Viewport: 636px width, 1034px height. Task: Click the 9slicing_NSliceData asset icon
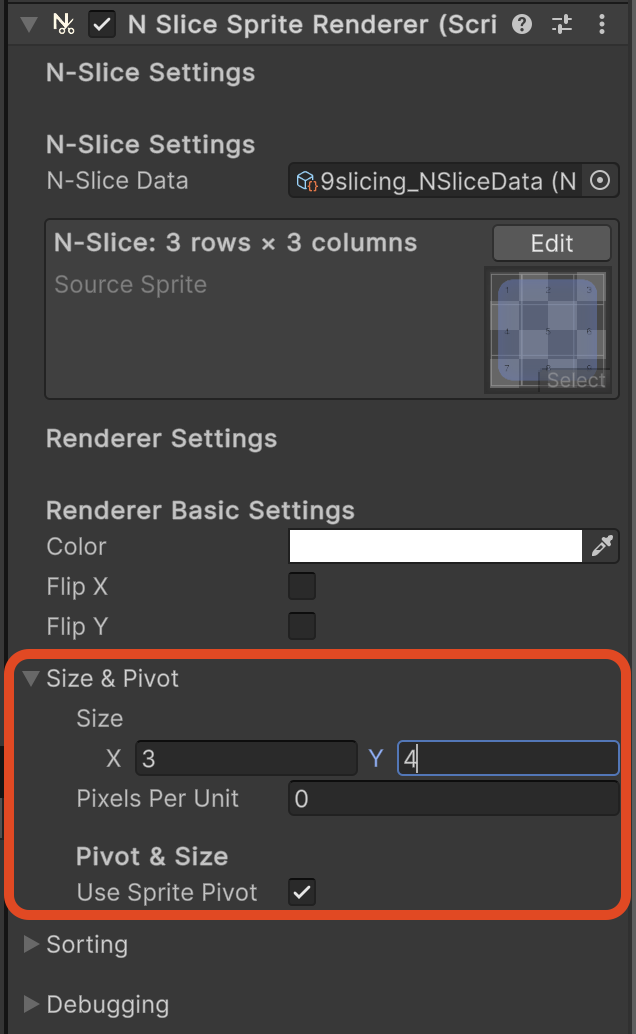pyautogui.click(x=306, y=181)
